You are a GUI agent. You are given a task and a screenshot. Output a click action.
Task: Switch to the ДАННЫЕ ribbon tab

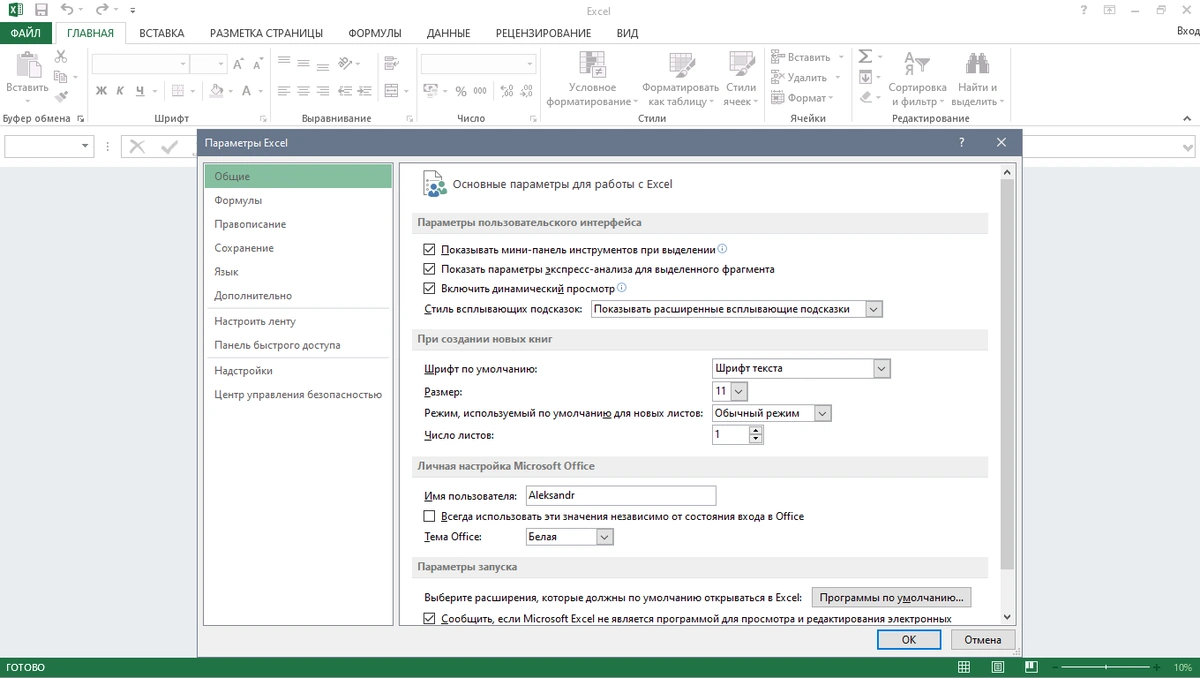tap(449, 33)
